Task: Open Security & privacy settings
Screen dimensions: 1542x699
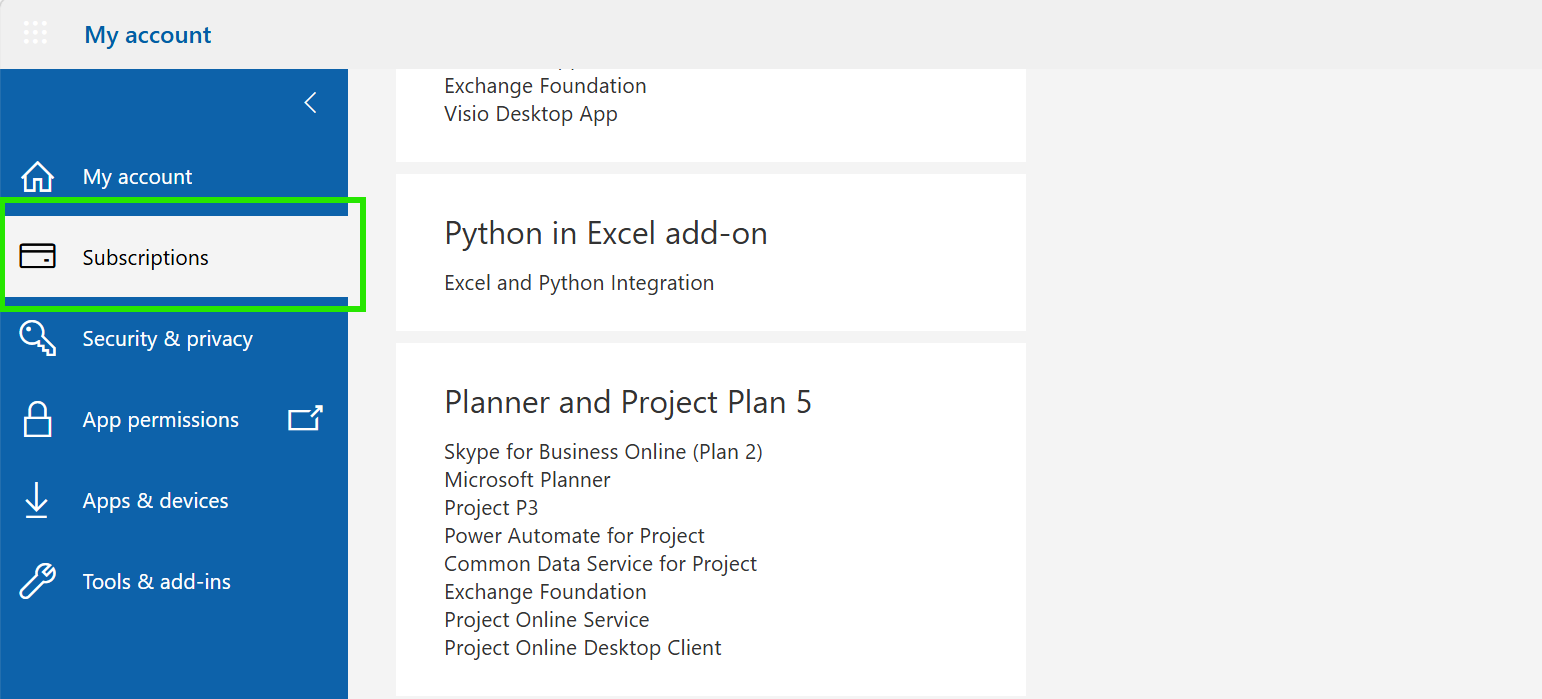Action: (174, 339)
